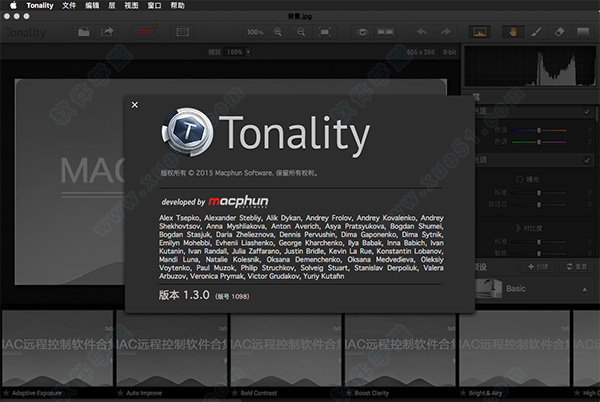600x402 pixels.
Task: Favorite the Bold Contrast preset star
Action: [235, 393]
